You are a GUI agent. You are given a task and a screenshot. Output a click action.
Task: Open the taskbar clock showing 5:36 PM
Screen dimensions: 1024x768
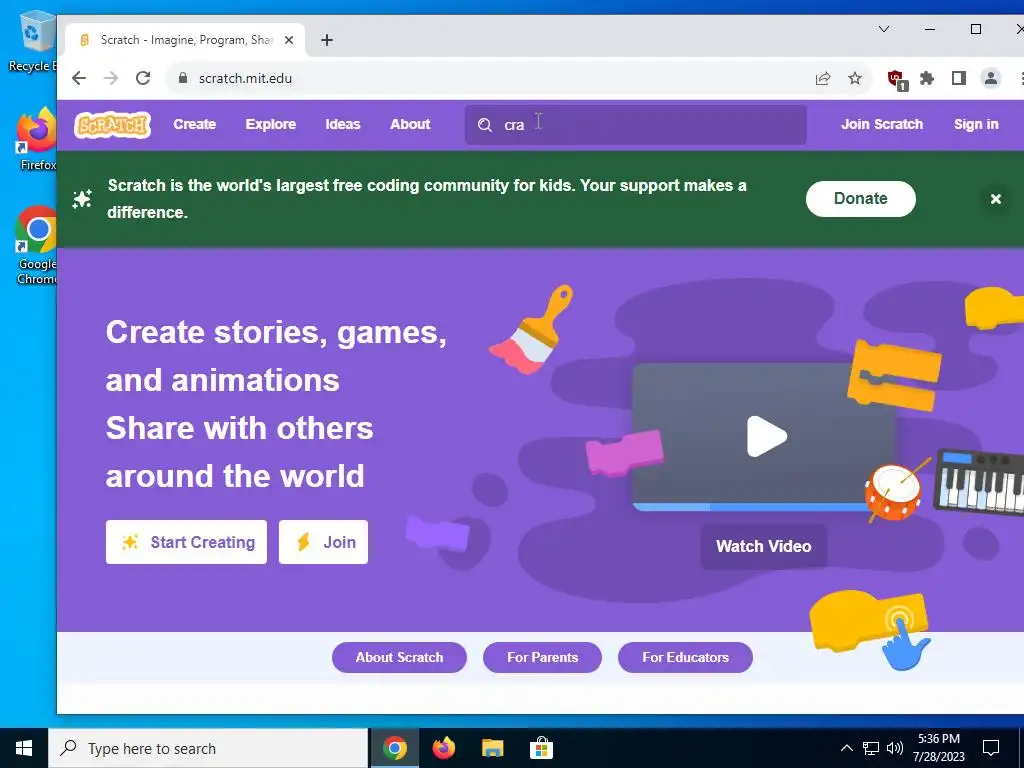[938, 748]
